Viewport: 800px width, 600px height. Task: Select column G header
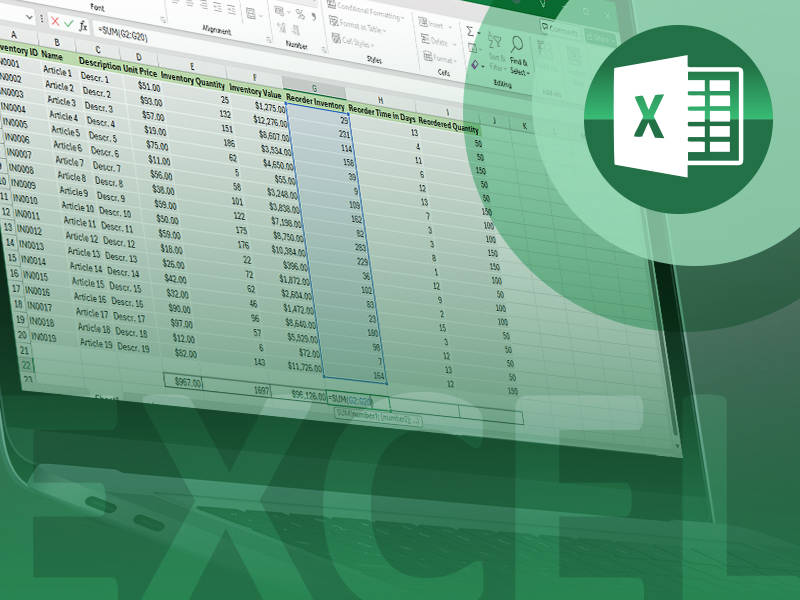[x=314, y=88]
